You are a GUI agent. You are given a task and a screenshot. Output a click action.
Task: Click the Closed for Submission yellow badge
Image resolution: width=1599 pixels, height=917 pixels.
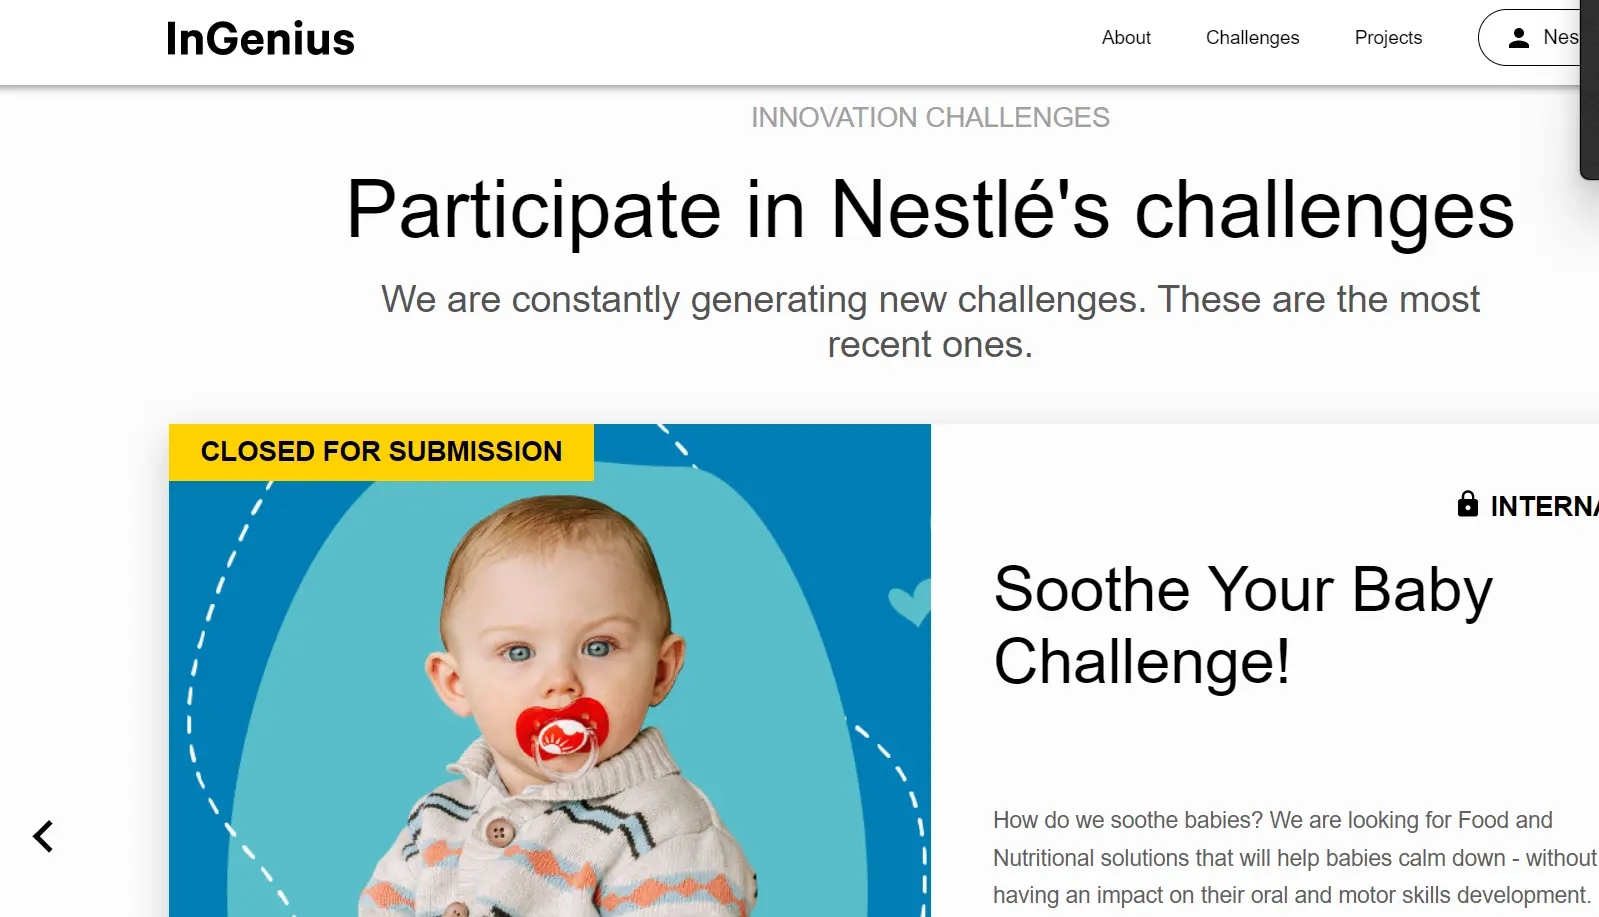coord(381,452)
